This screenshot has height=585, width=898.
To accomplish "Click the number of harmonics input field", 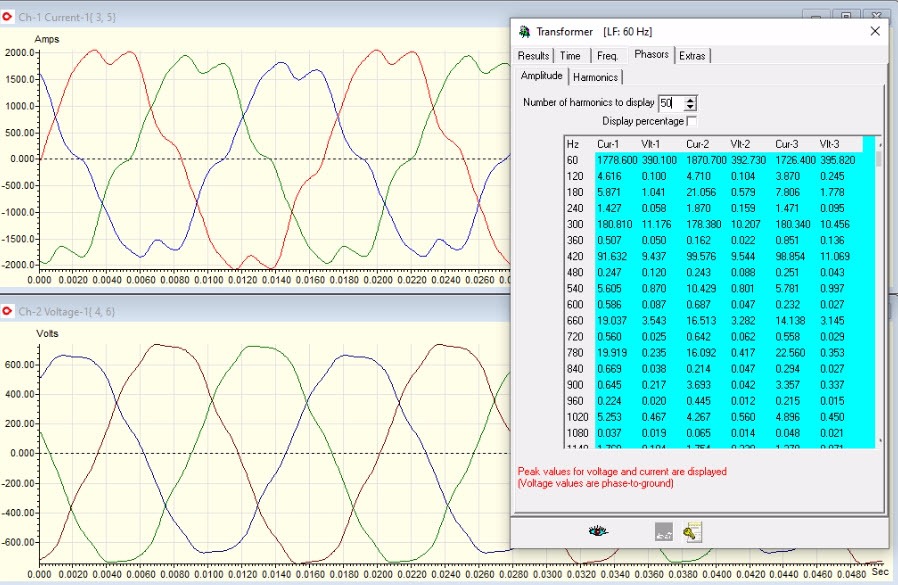I will click(668, 103).
